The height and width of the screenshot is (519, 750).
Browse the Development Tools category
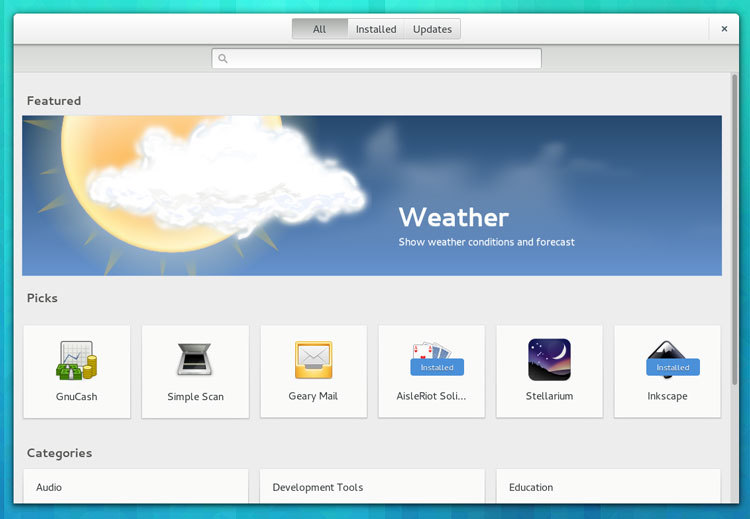[x=371, y=487]
